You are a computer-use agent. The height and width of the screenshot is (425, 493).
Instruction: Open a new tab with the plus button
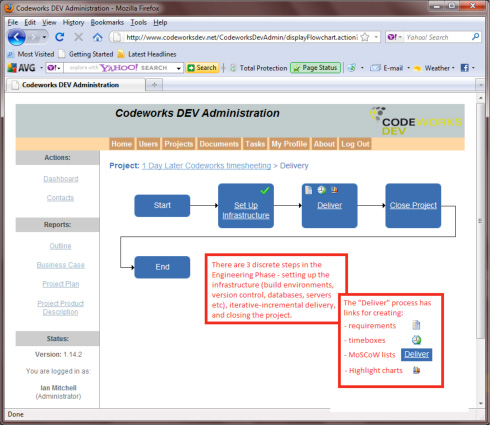pyautogui.click(x=154, y=85)
